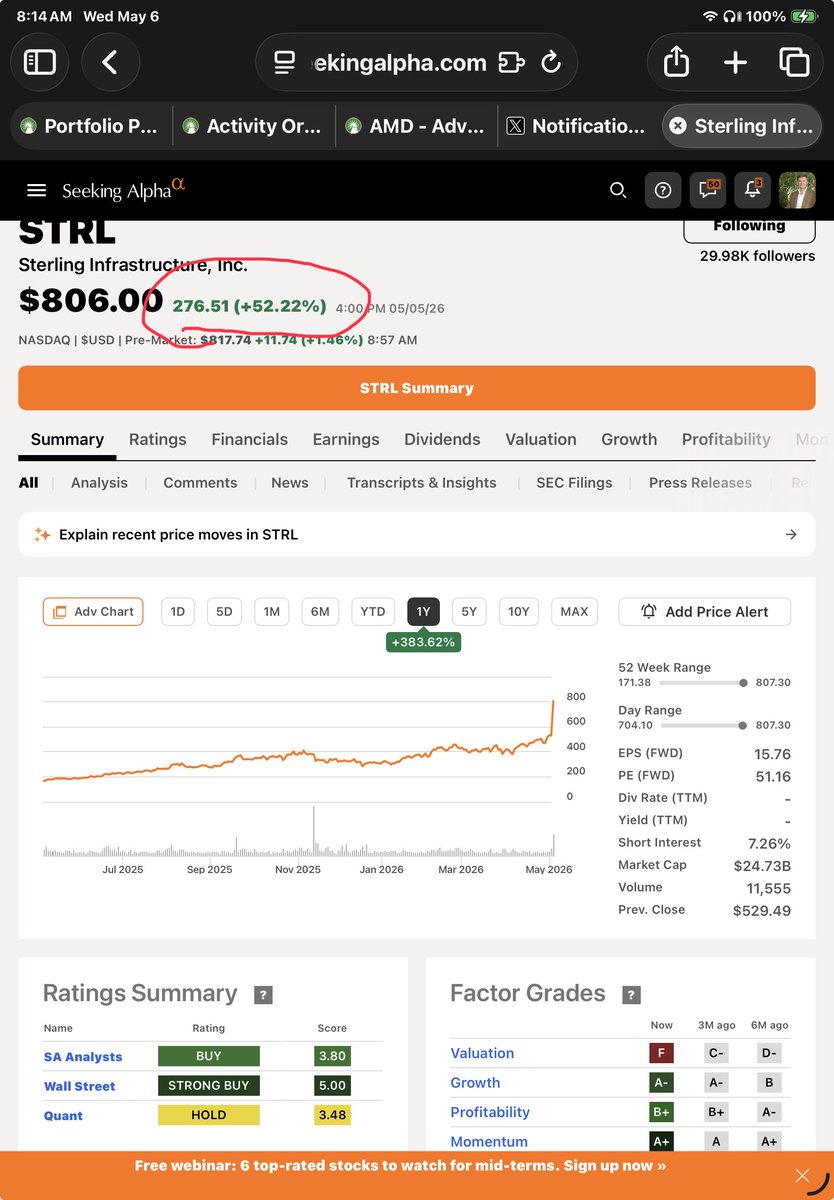Close the Sterling Inf... tab
Screen dimensions: 834x1200
pos(677,126)
